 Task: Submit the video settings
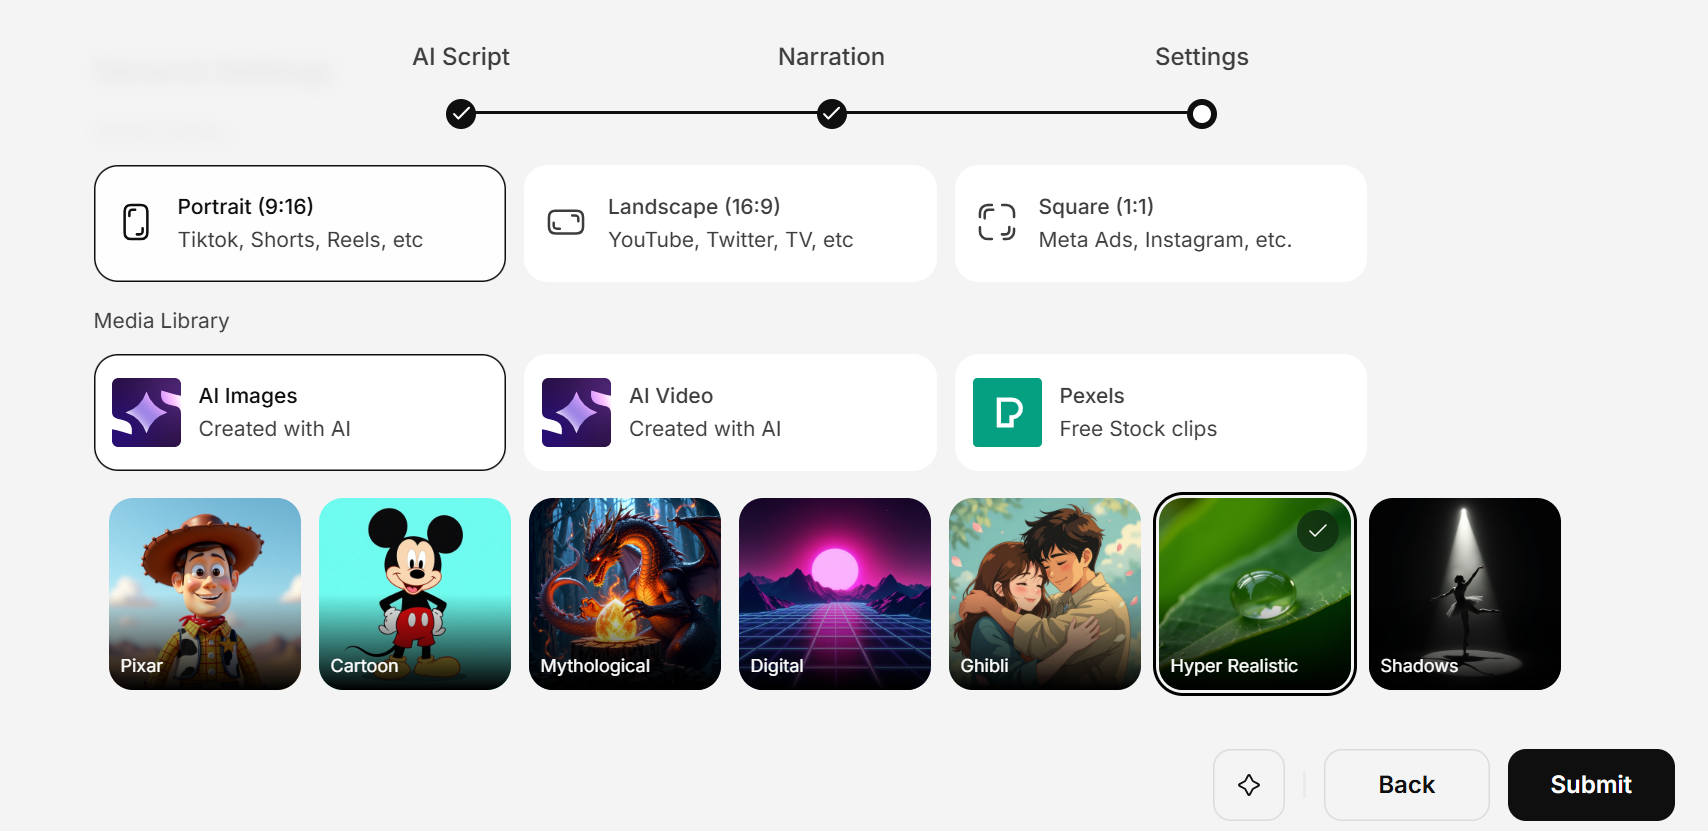(1591, 785)
